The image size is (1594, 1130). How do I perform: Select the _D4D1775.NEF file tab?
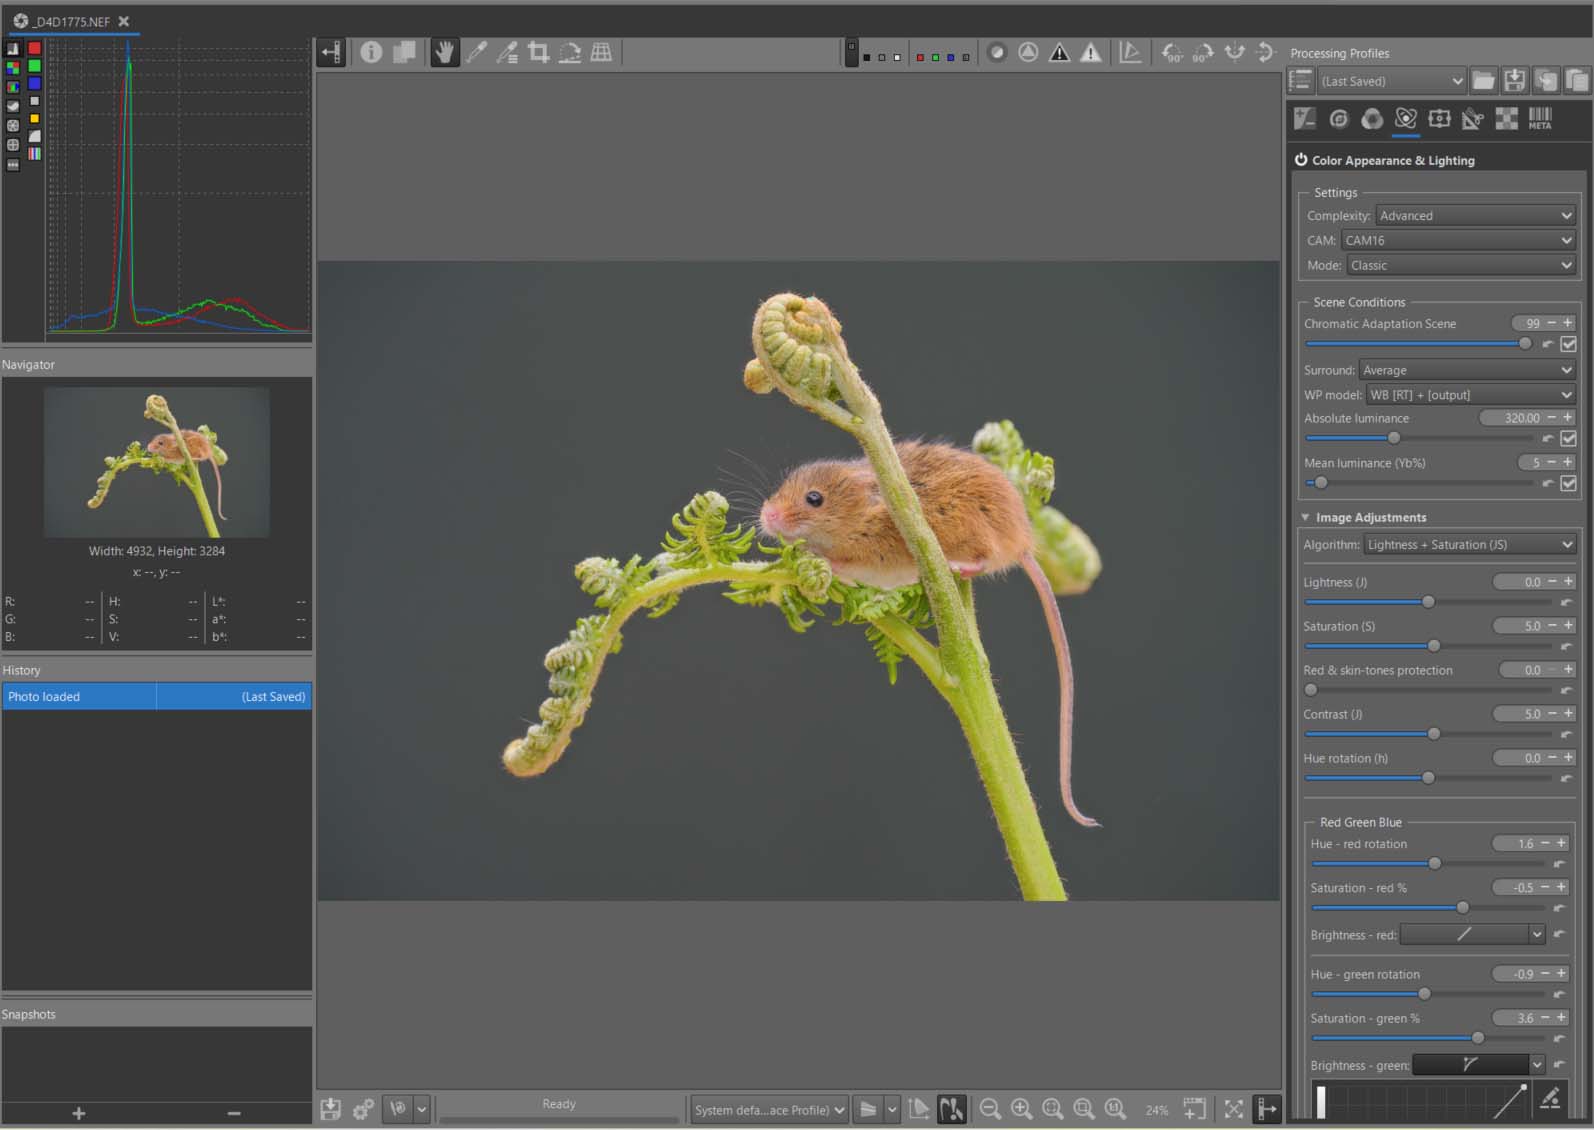(70, 21)
